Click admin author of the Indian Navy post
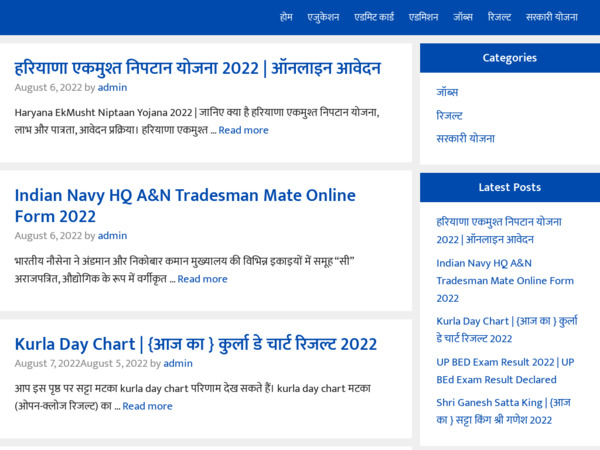This screenshot has height=450, width=600. pyautogui.click(x=112, y=236)
